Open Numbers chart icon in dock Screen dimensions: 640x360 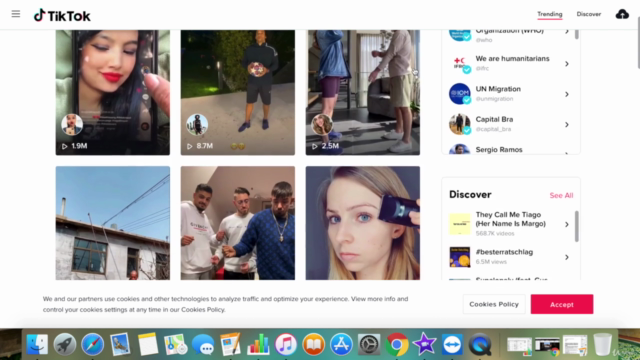coord(258,344)
